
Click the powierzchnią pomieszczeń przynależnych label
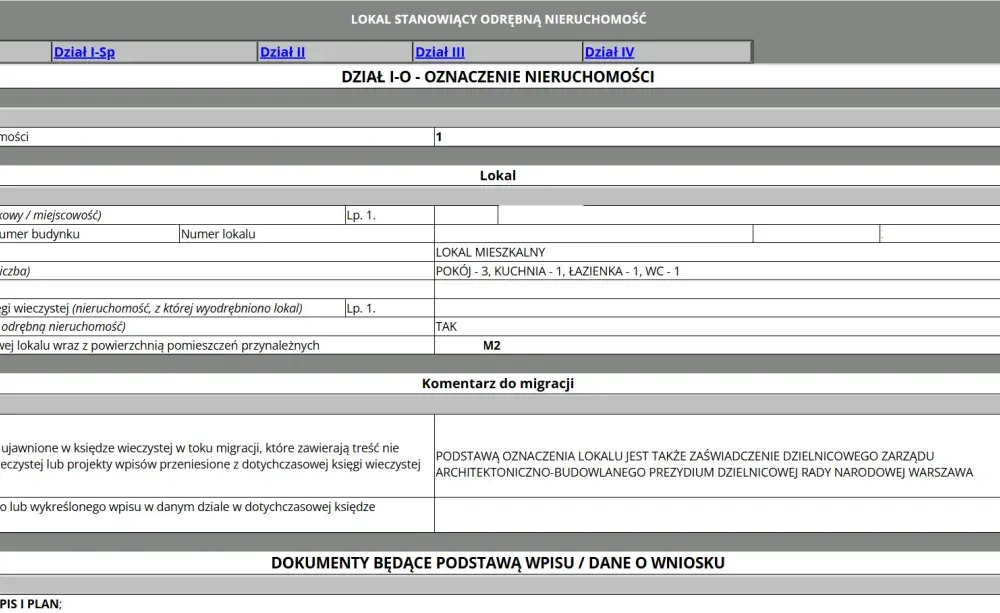pyautogui.click(x=159, y=345)
